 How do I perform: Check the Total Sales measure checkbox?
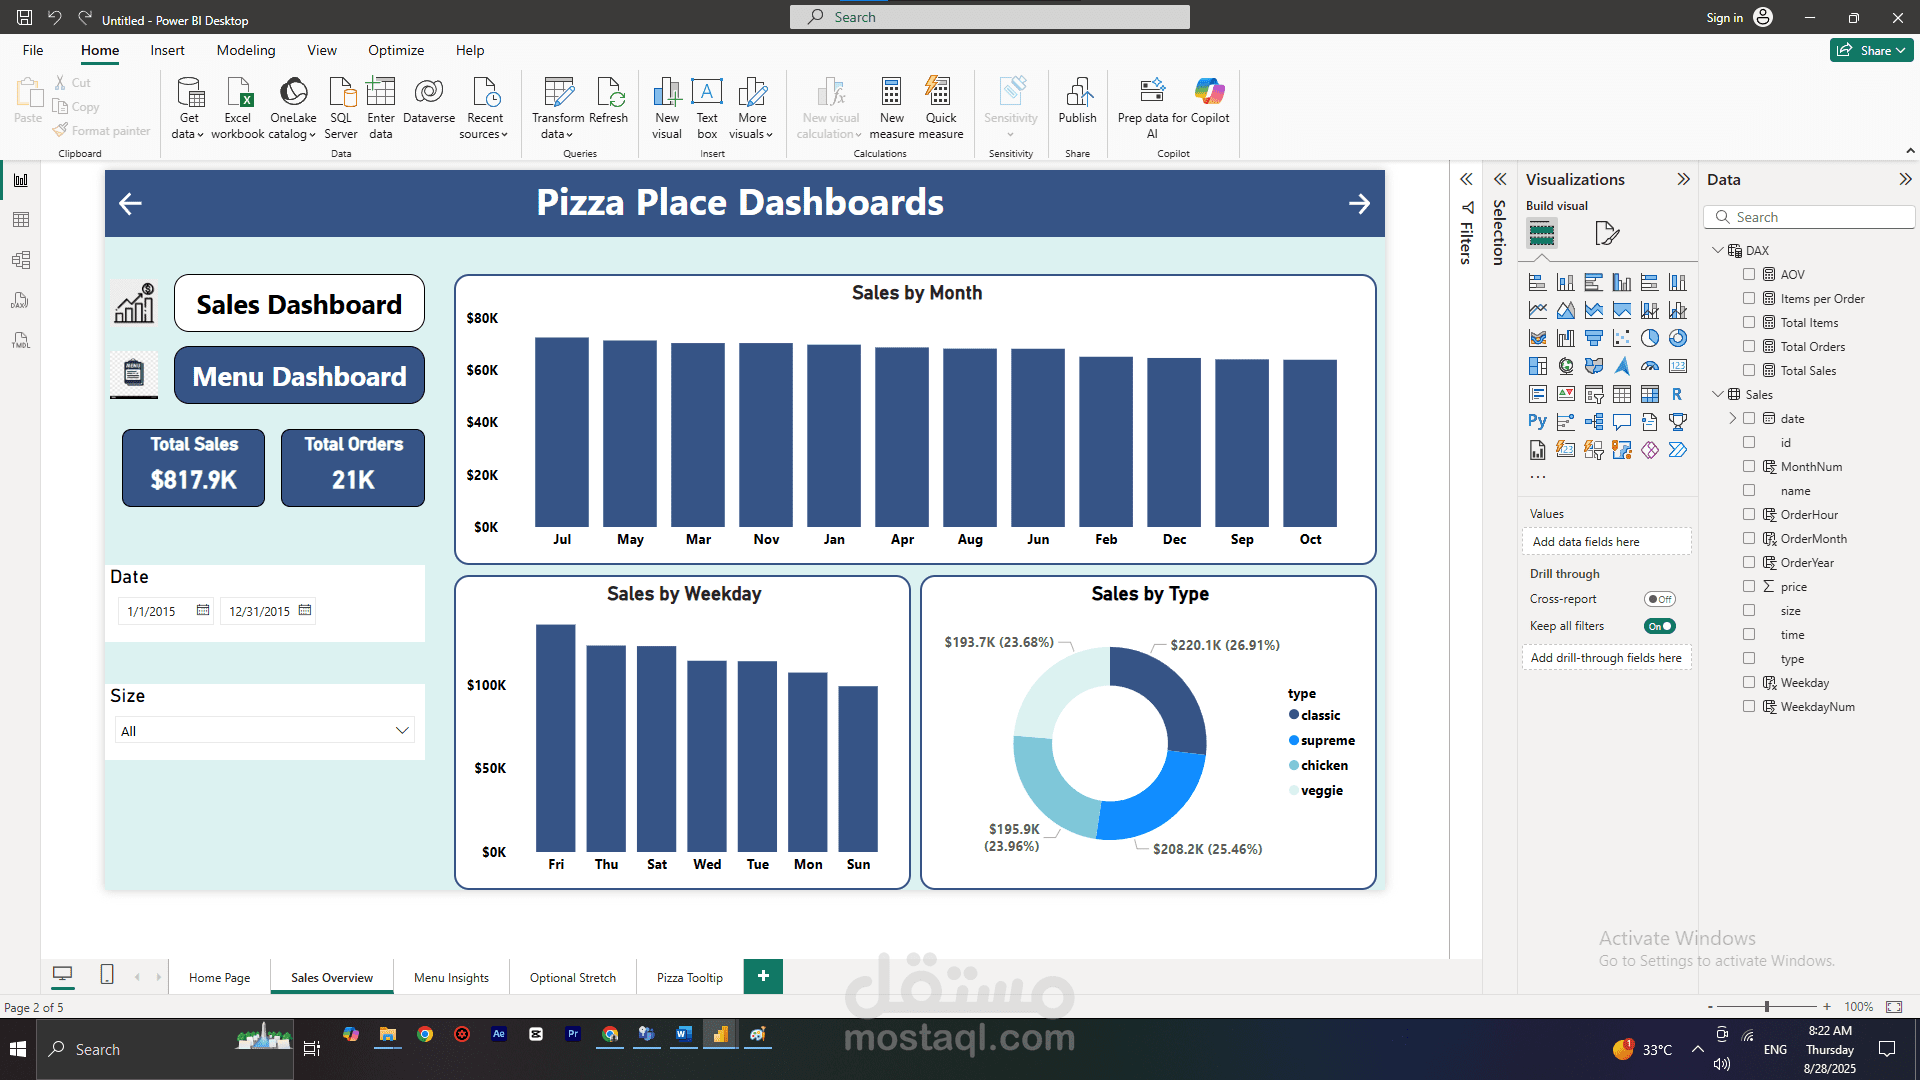pyautogui.click(x=1749, y=371)
